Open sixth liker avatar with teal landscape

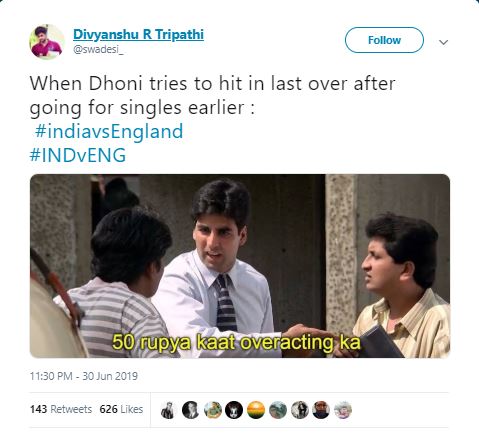(x=278, y=410)
